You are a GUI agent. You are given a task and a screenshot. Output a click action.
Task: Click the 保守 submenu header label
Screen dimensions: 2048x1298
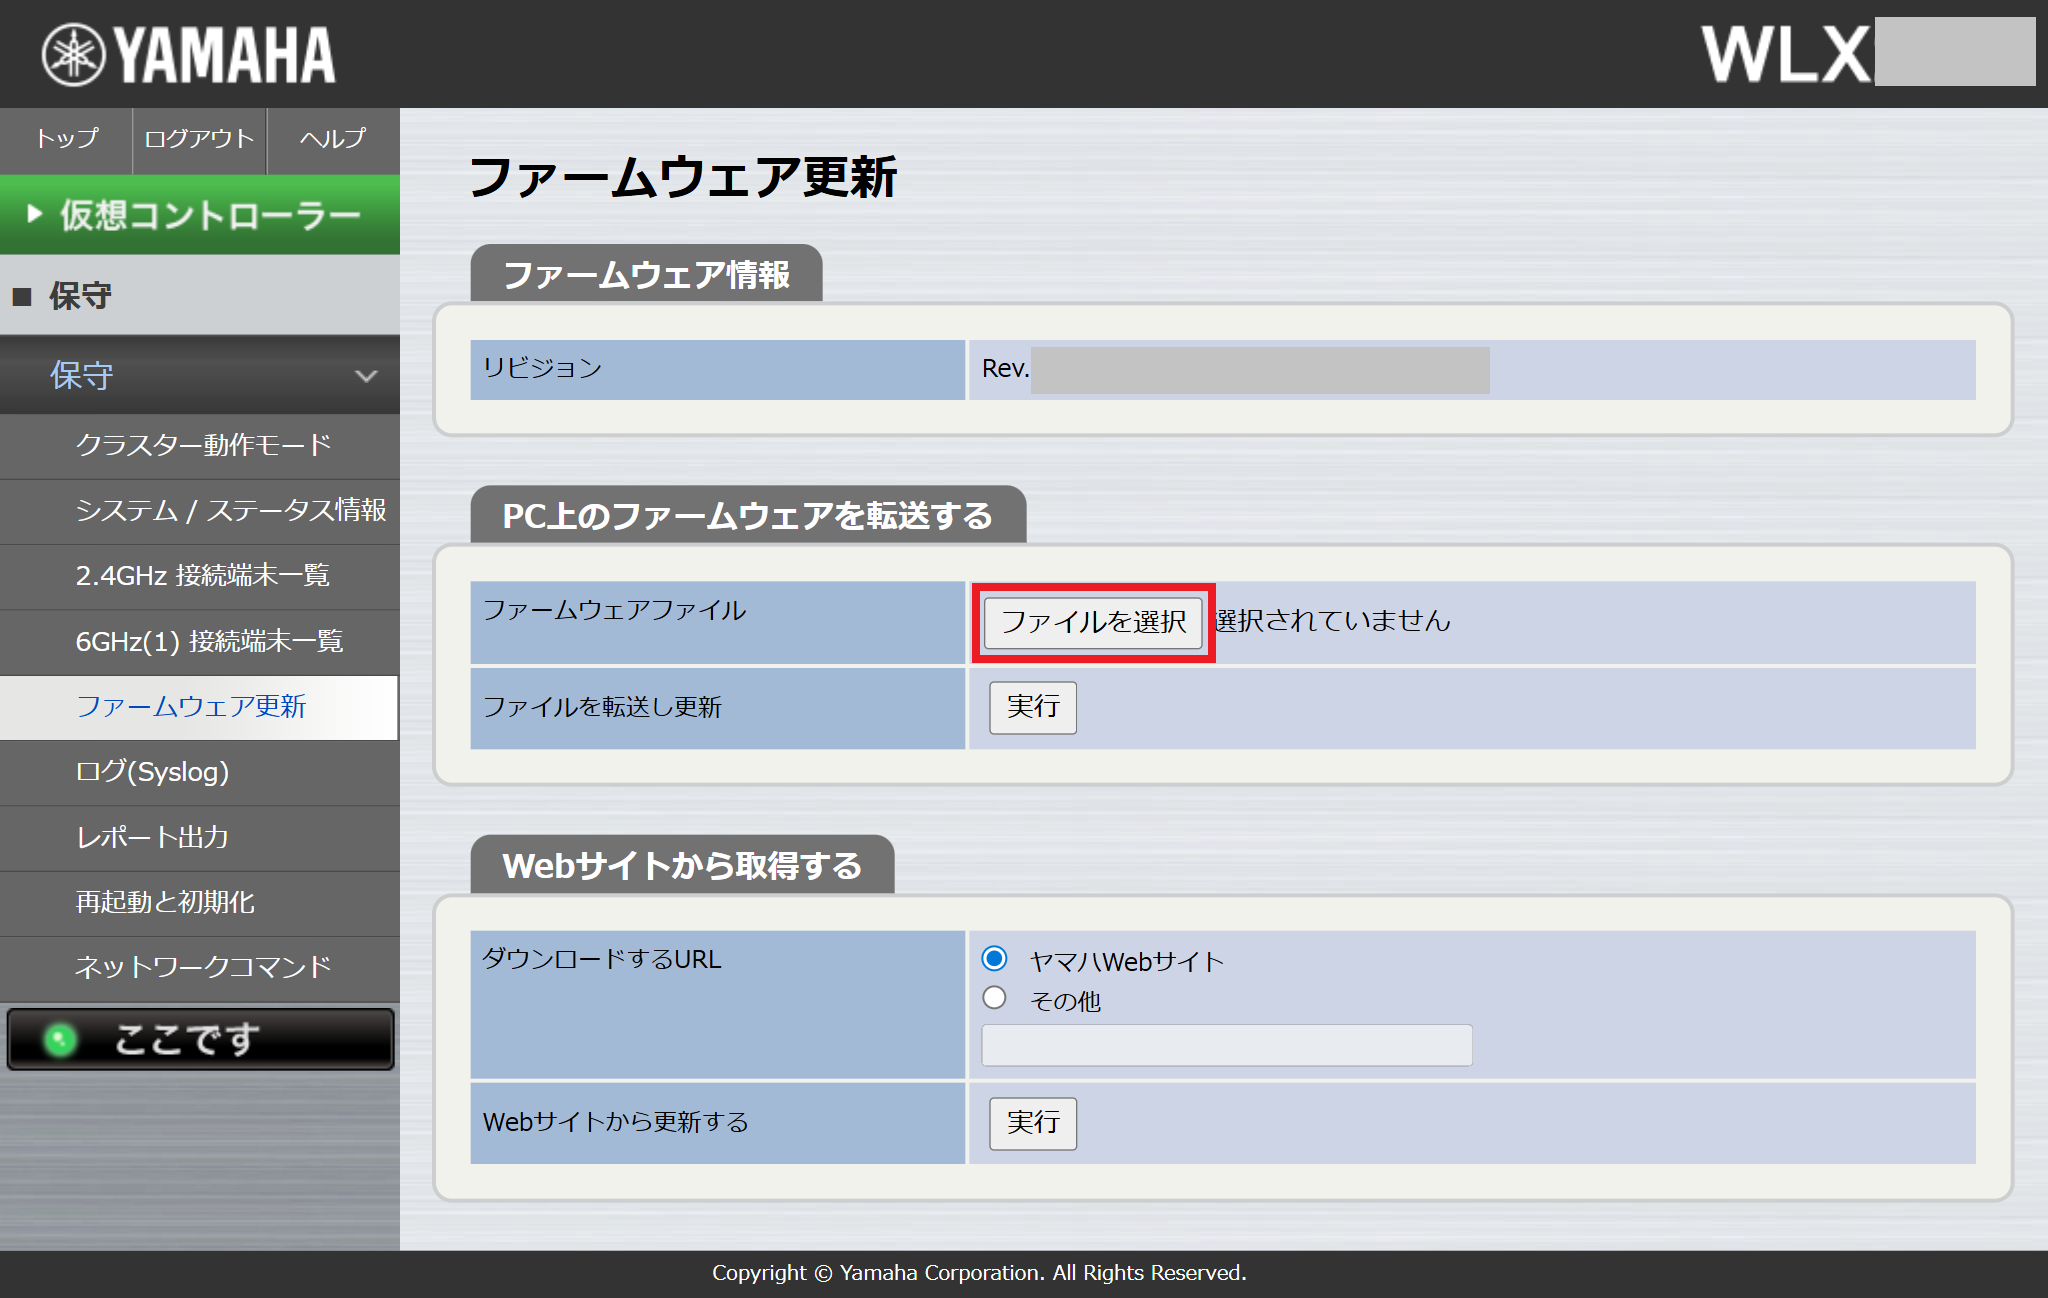click(82, 376)
